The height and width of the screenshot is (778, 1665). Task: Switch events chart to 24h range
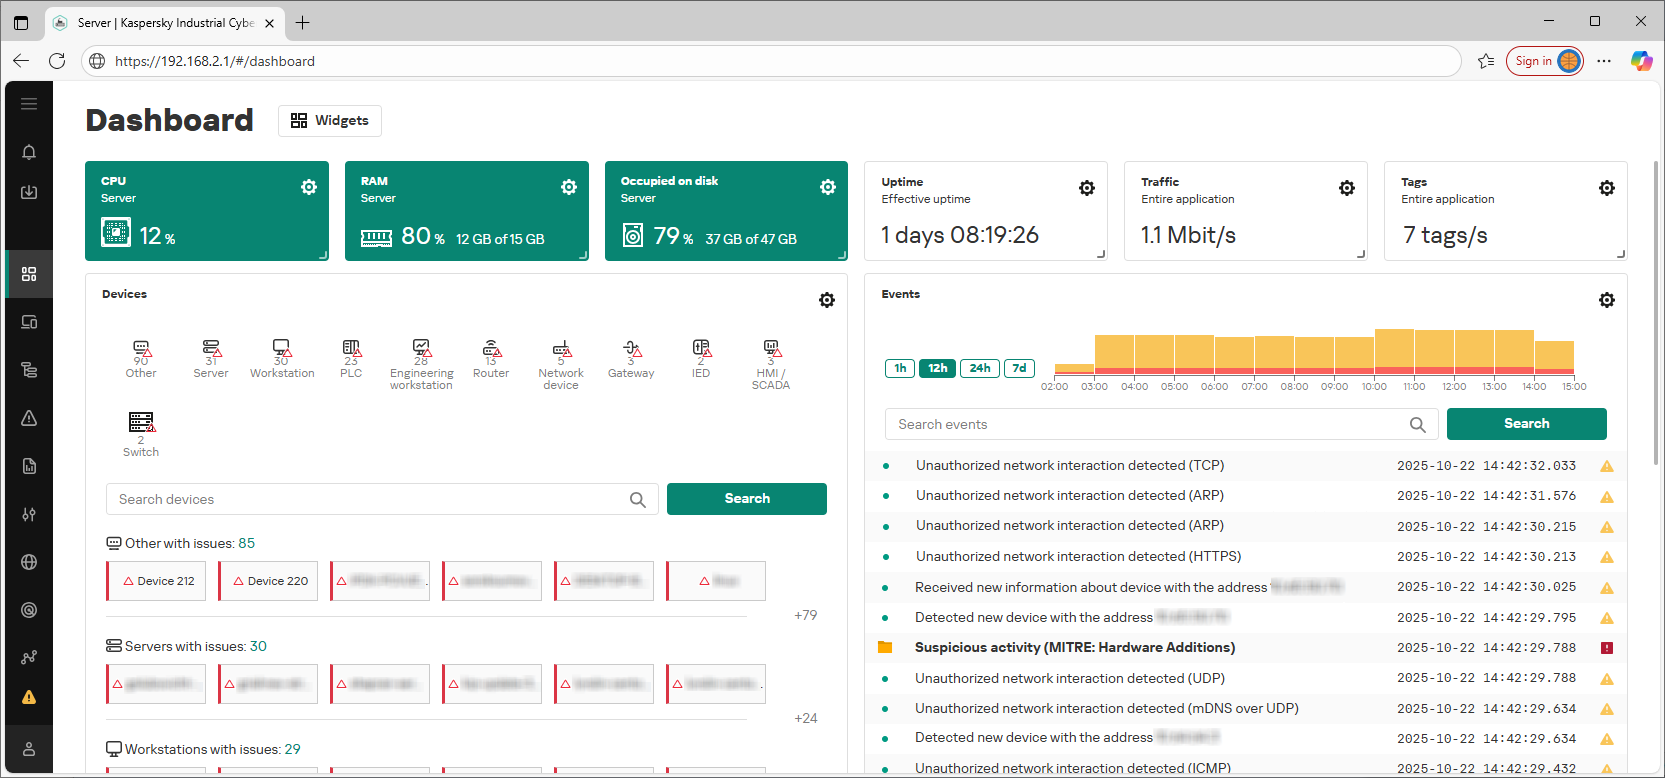(980, 368)
